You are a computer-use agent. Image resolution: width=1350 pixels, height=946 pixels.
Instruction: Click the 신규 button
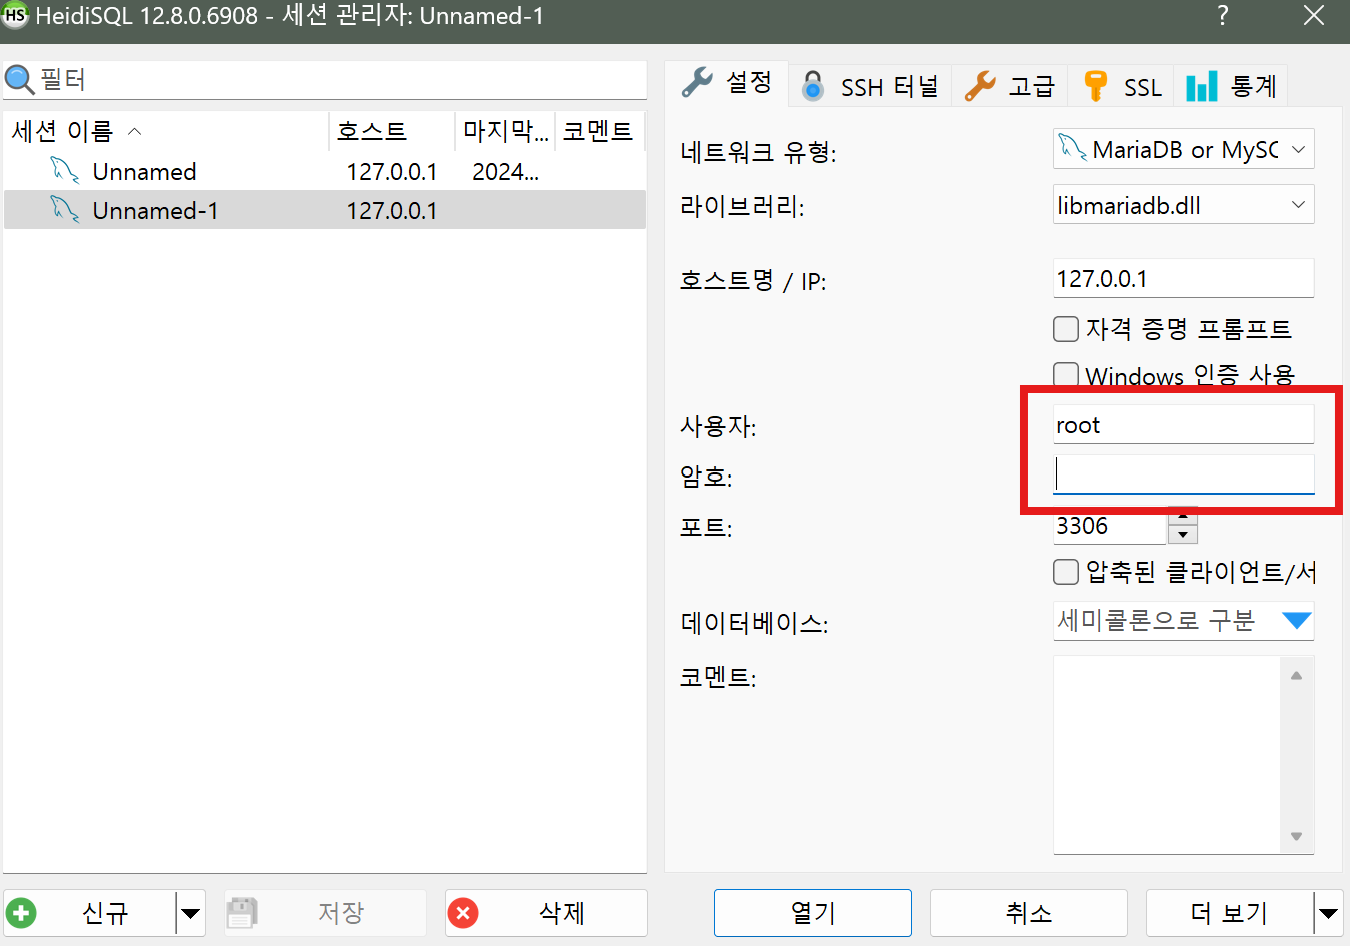(x=91, y=913)
